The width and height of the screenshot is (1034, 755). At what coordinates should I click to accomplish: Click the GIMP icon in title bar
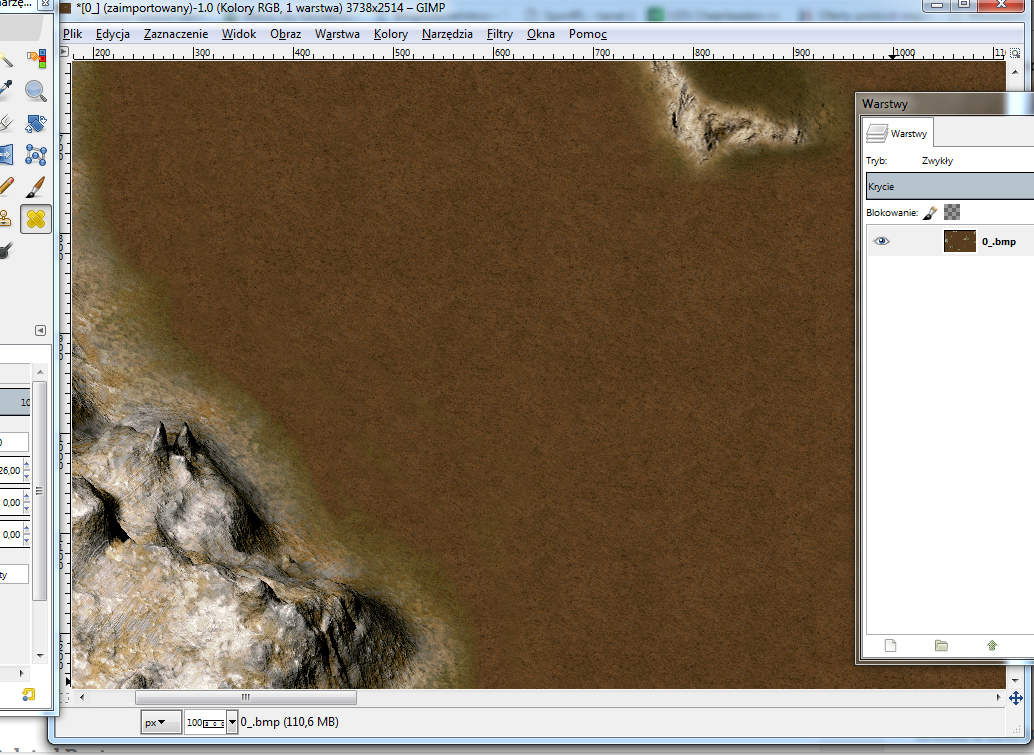tap(65, 8)
